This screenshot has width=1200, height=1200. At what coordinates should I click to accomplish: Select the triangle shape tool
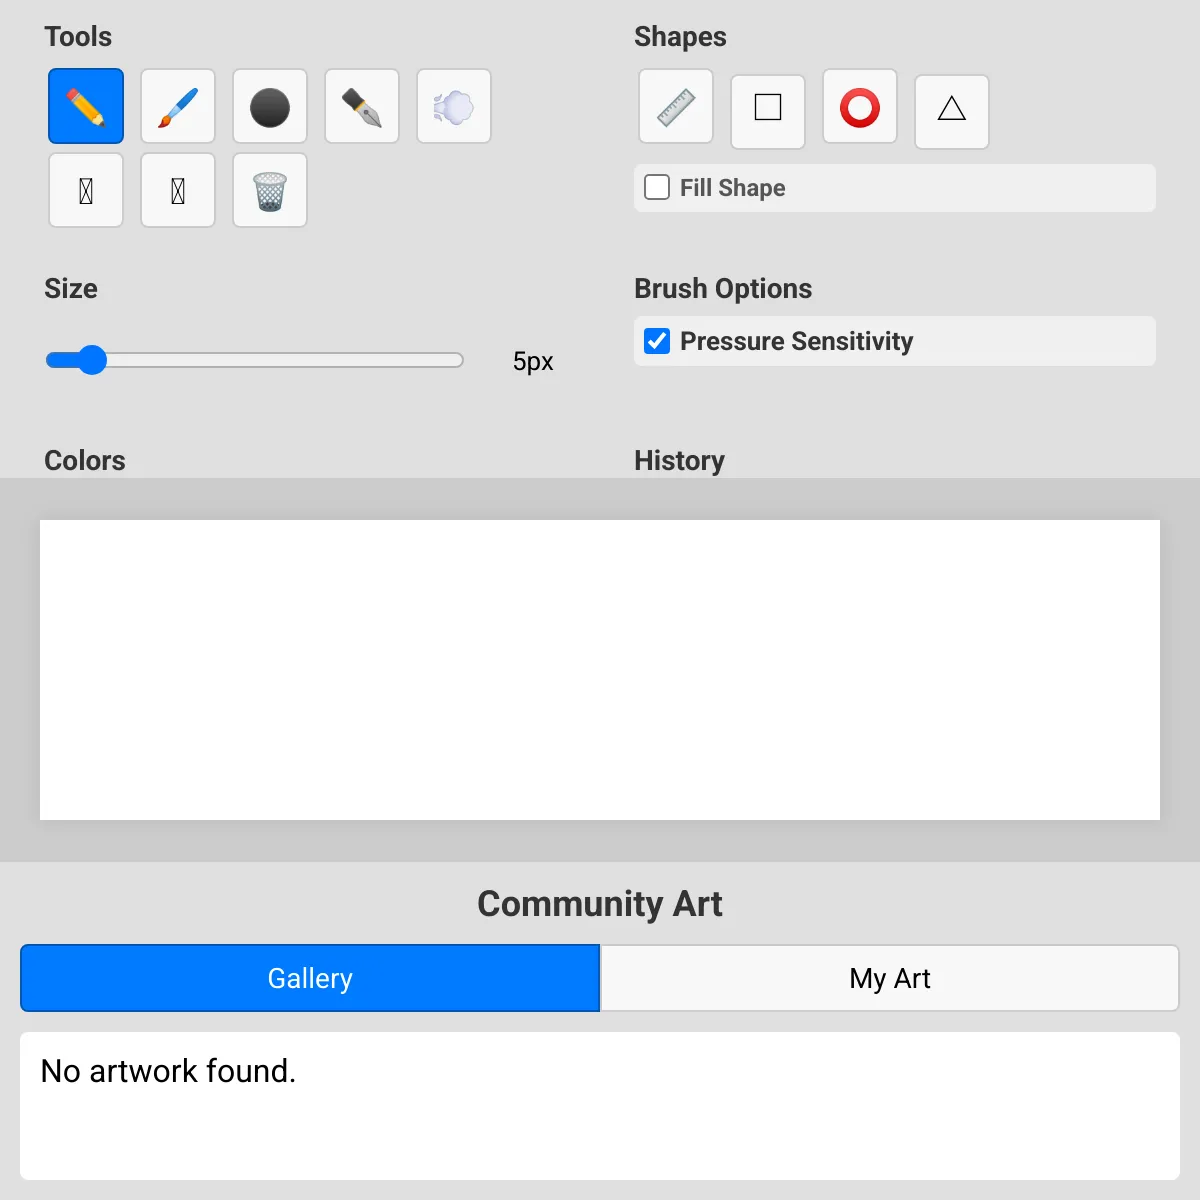(952, 111)
